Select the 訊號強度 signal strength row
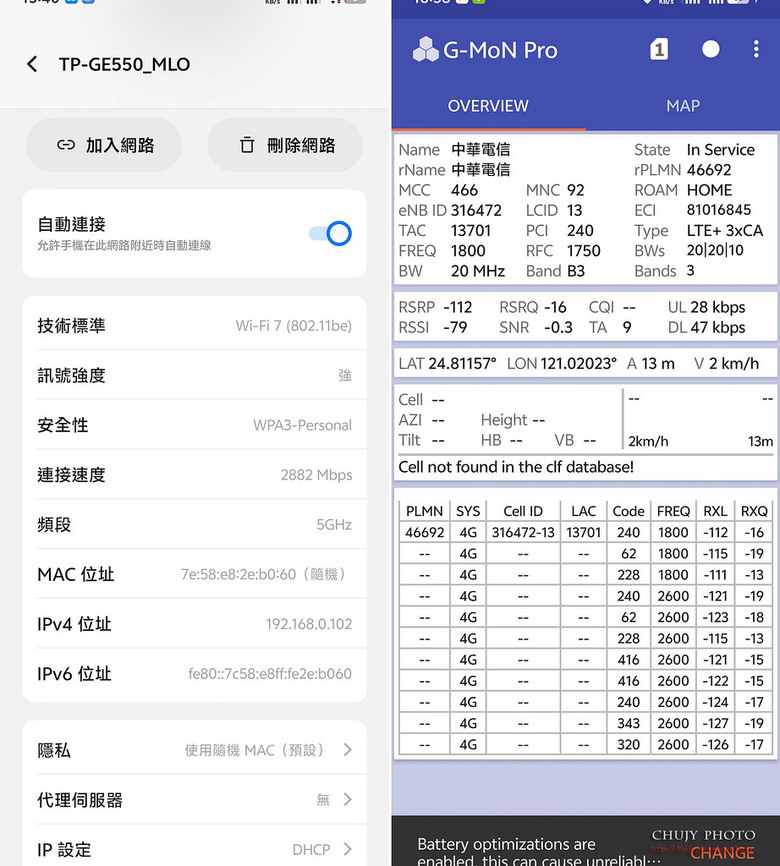 194,375
